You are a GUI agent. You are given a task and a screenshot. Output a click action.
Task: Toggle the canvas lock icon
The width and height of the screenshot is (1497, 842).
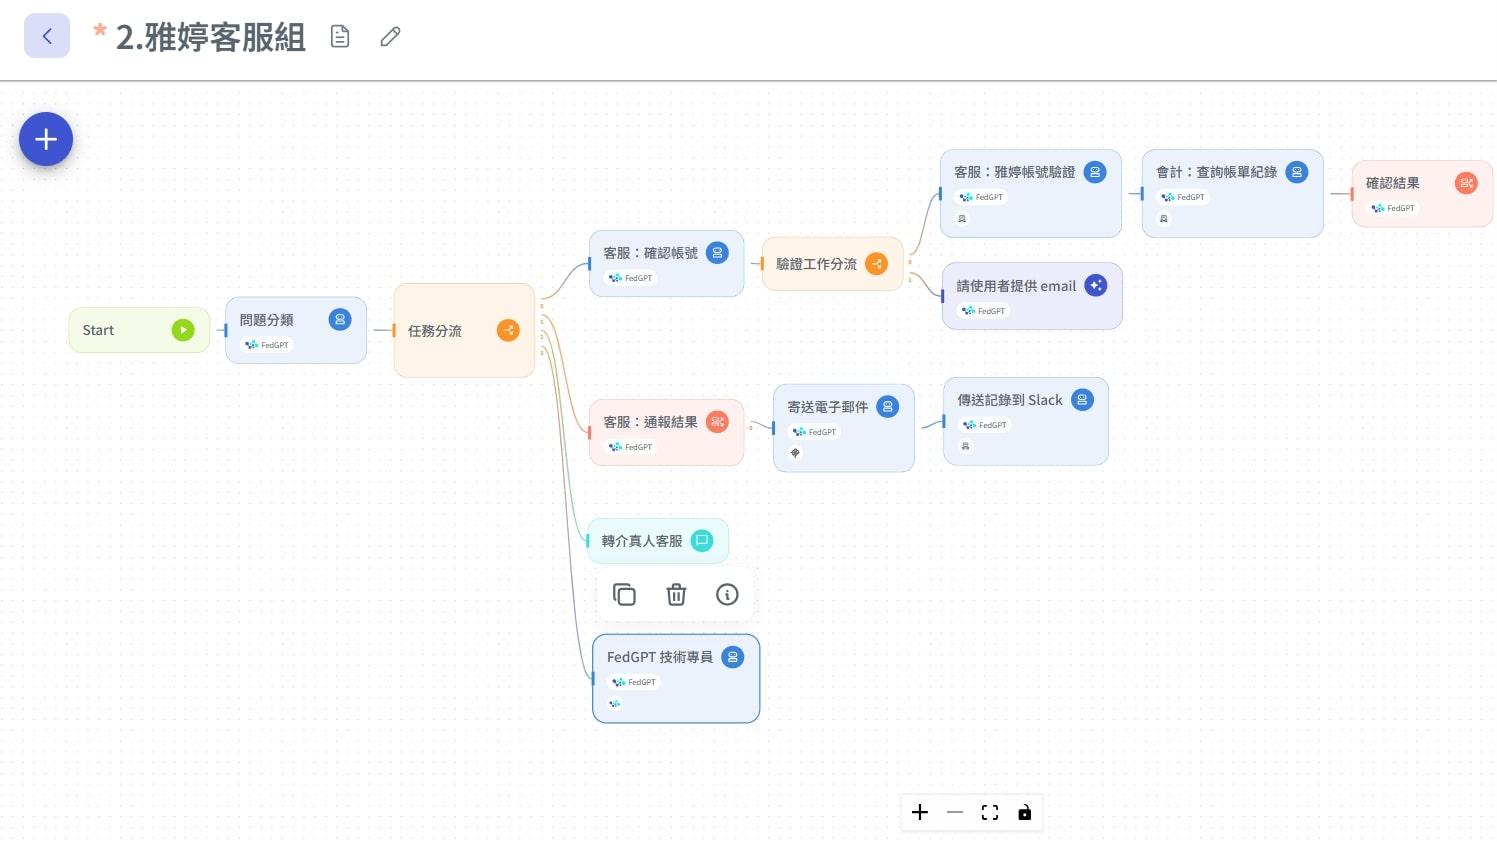click(x=1024, y=812)
